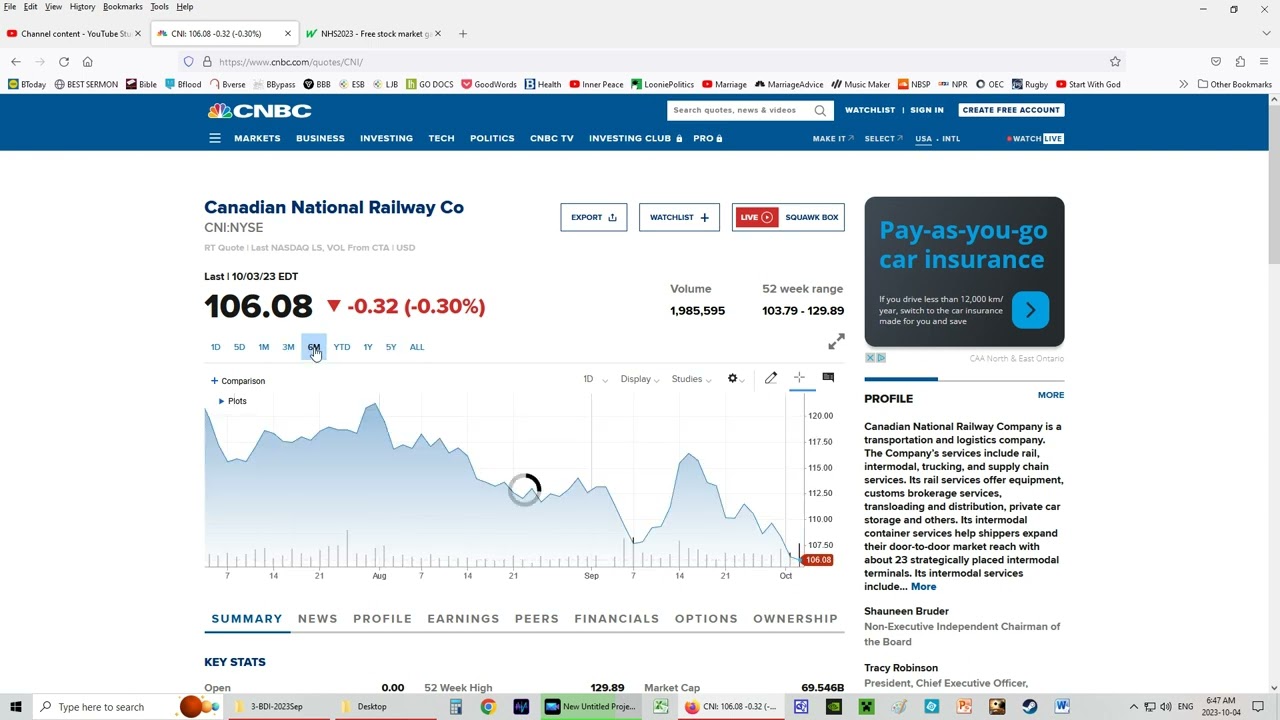The image size is (1280, 720).
Task: Click the search magnifier icon
Action: point(820,110)
